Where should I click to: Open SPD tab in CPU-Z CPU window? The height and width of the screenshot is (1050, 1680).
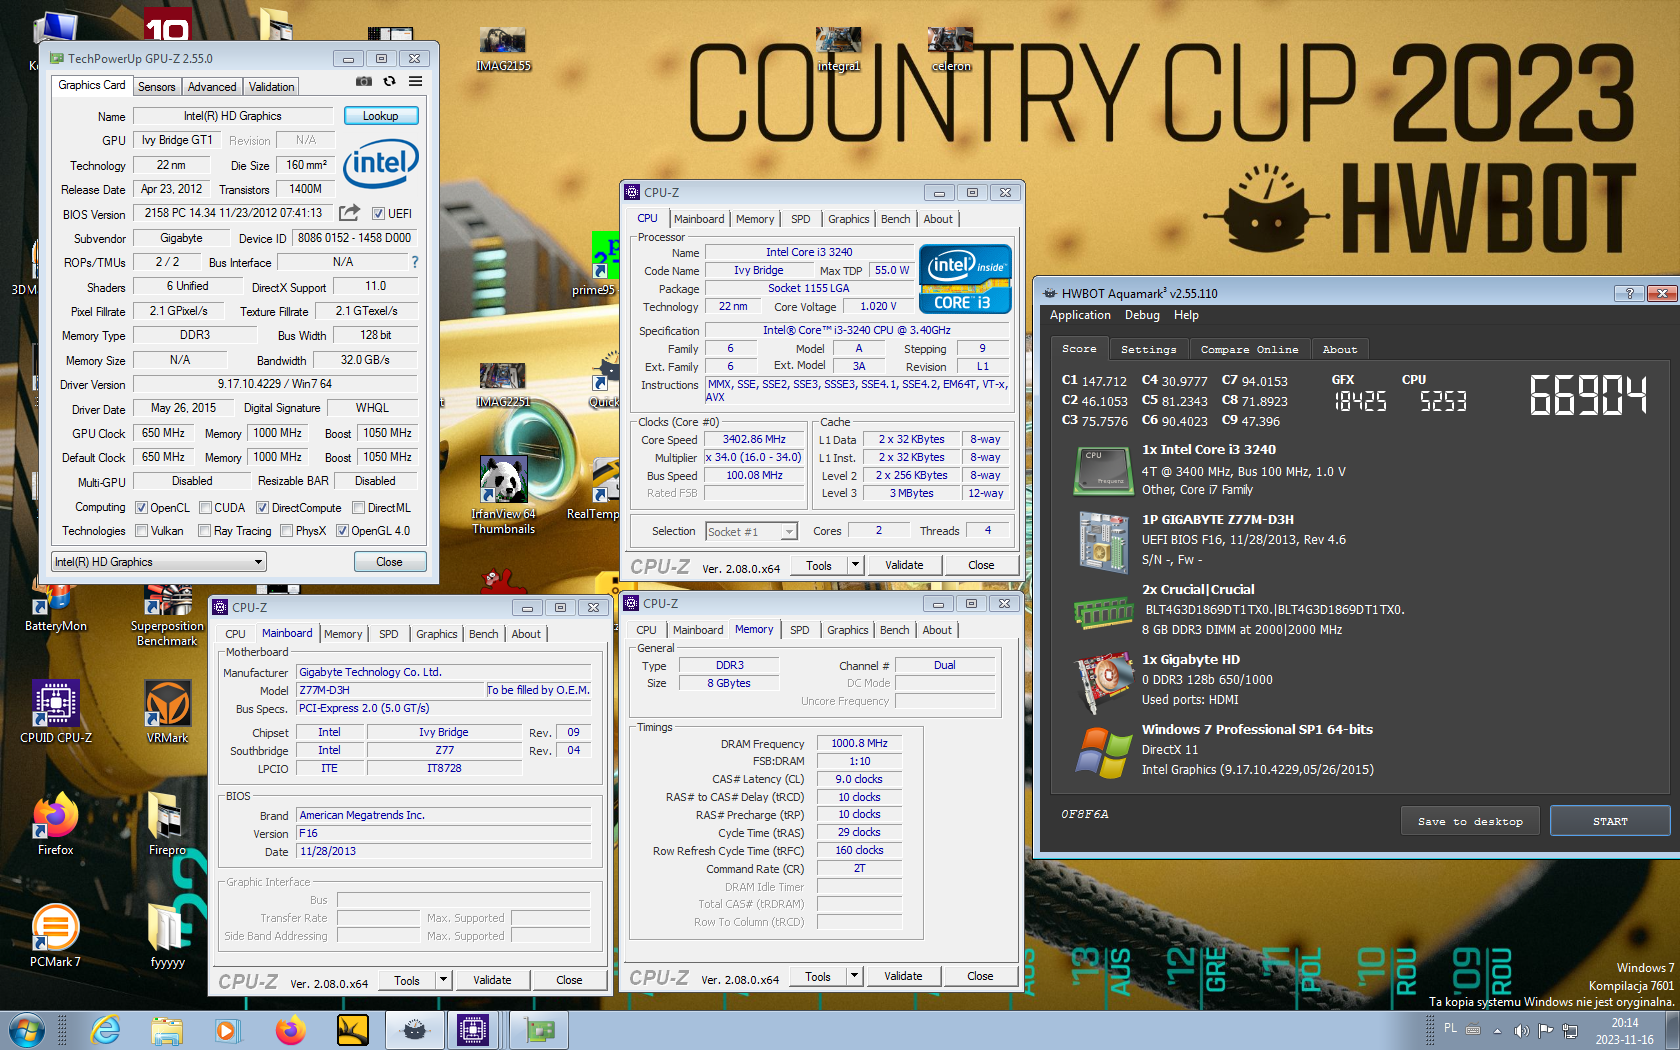(x=801, y=219)
